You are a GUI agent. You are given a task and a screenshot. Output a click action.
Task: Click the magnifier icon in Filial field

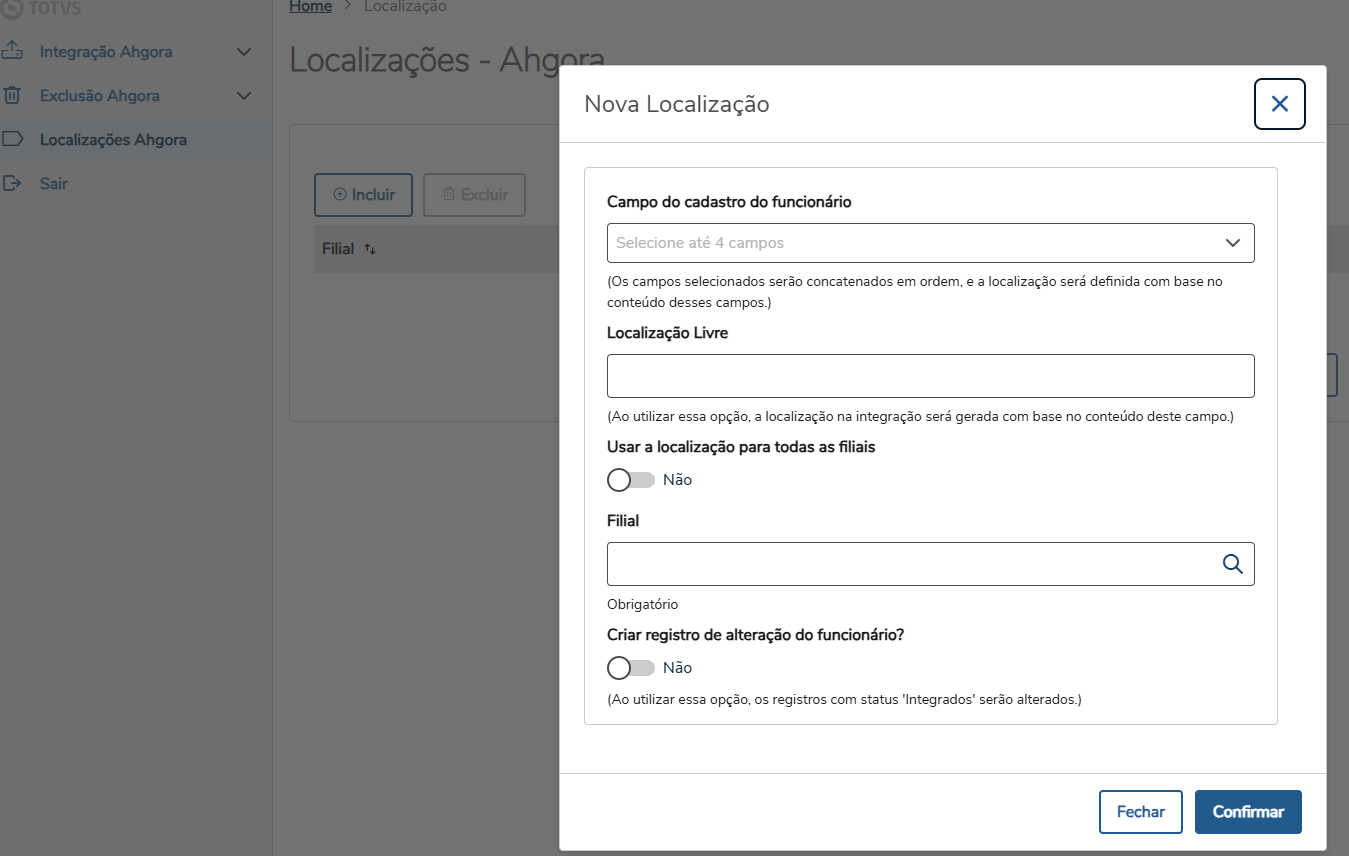tap(1232, 564)
